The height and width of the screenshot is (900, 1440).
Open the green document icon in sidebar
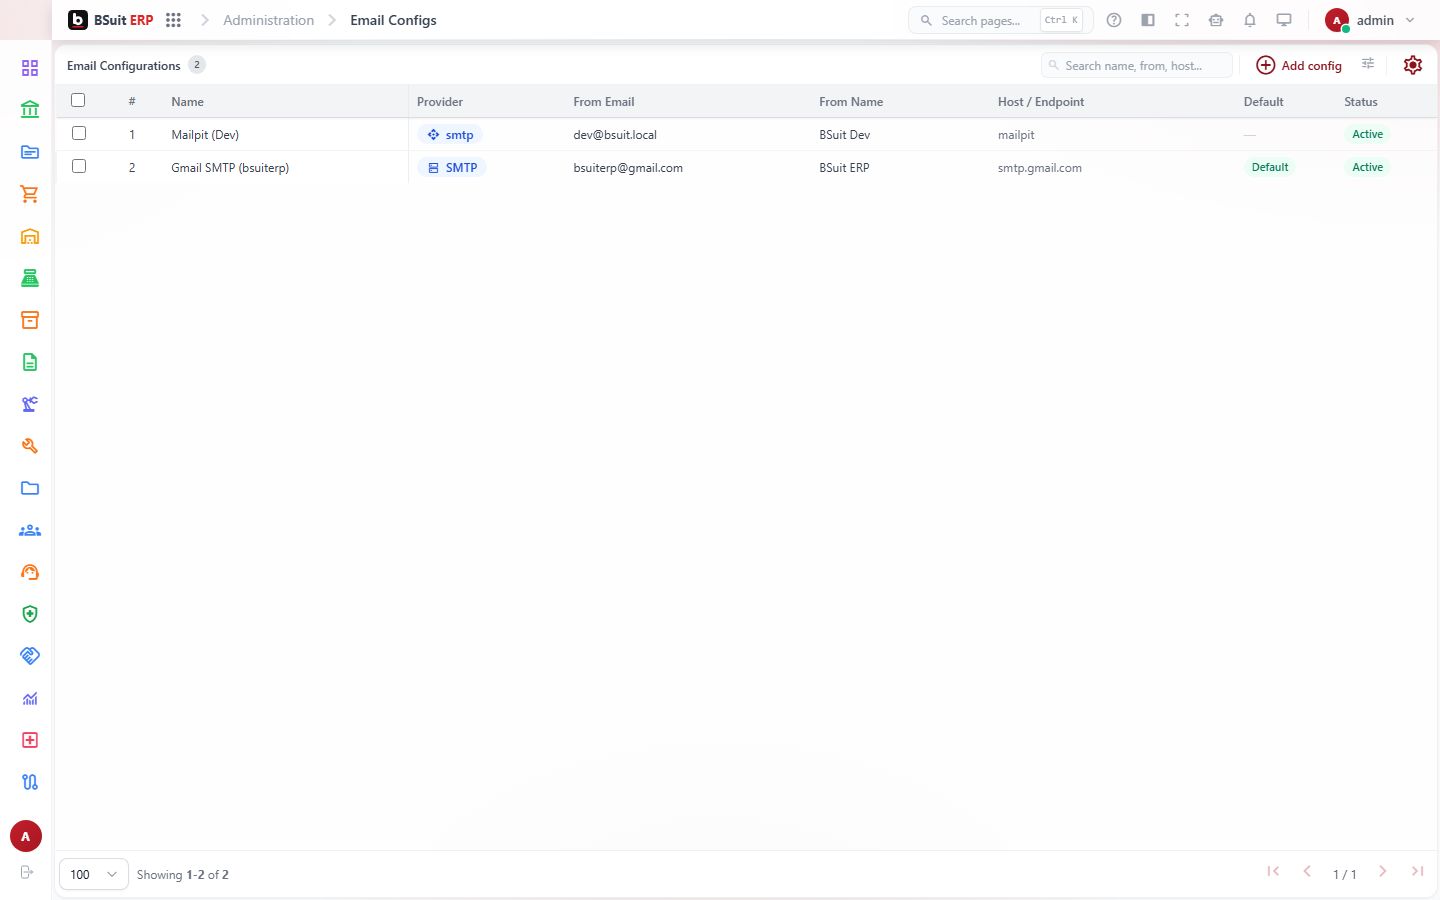[30, 362]
